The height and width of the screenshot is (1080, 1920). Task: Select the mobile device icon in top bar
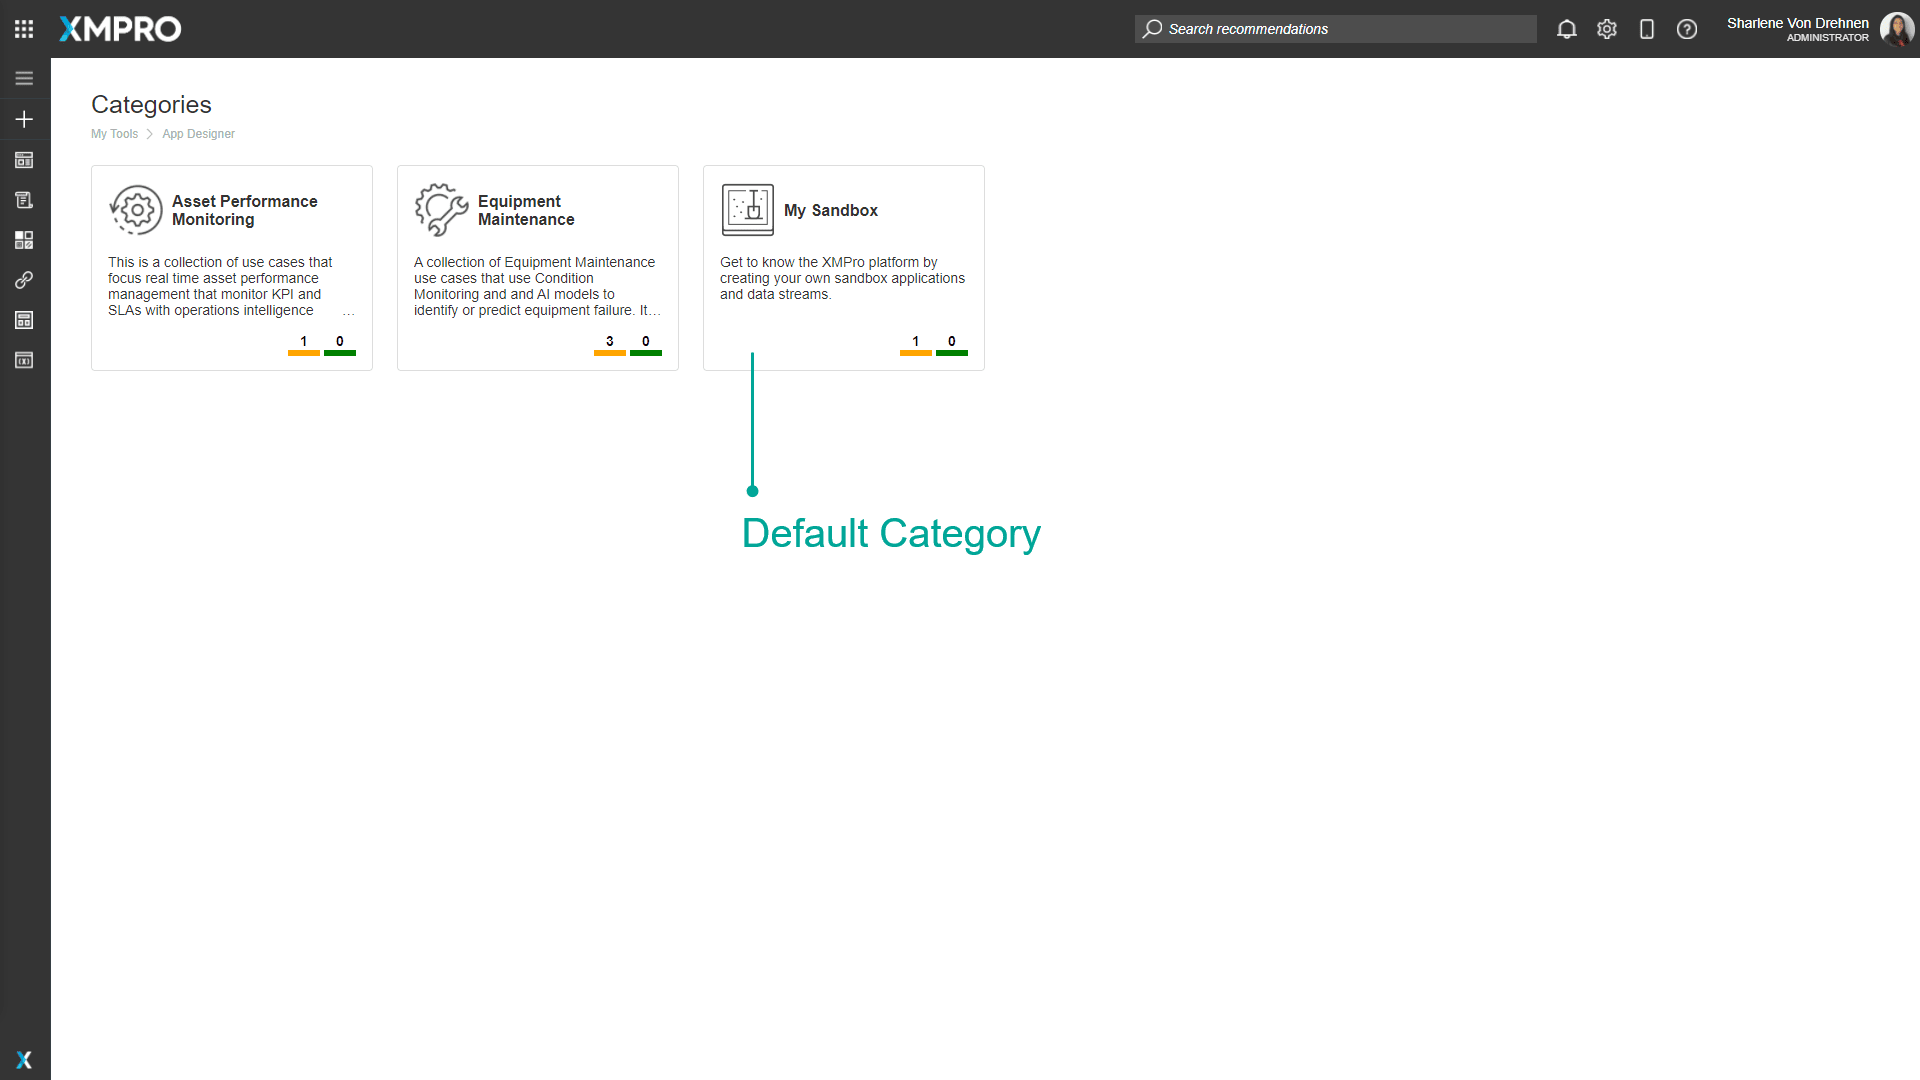(x=1647, y=29)
